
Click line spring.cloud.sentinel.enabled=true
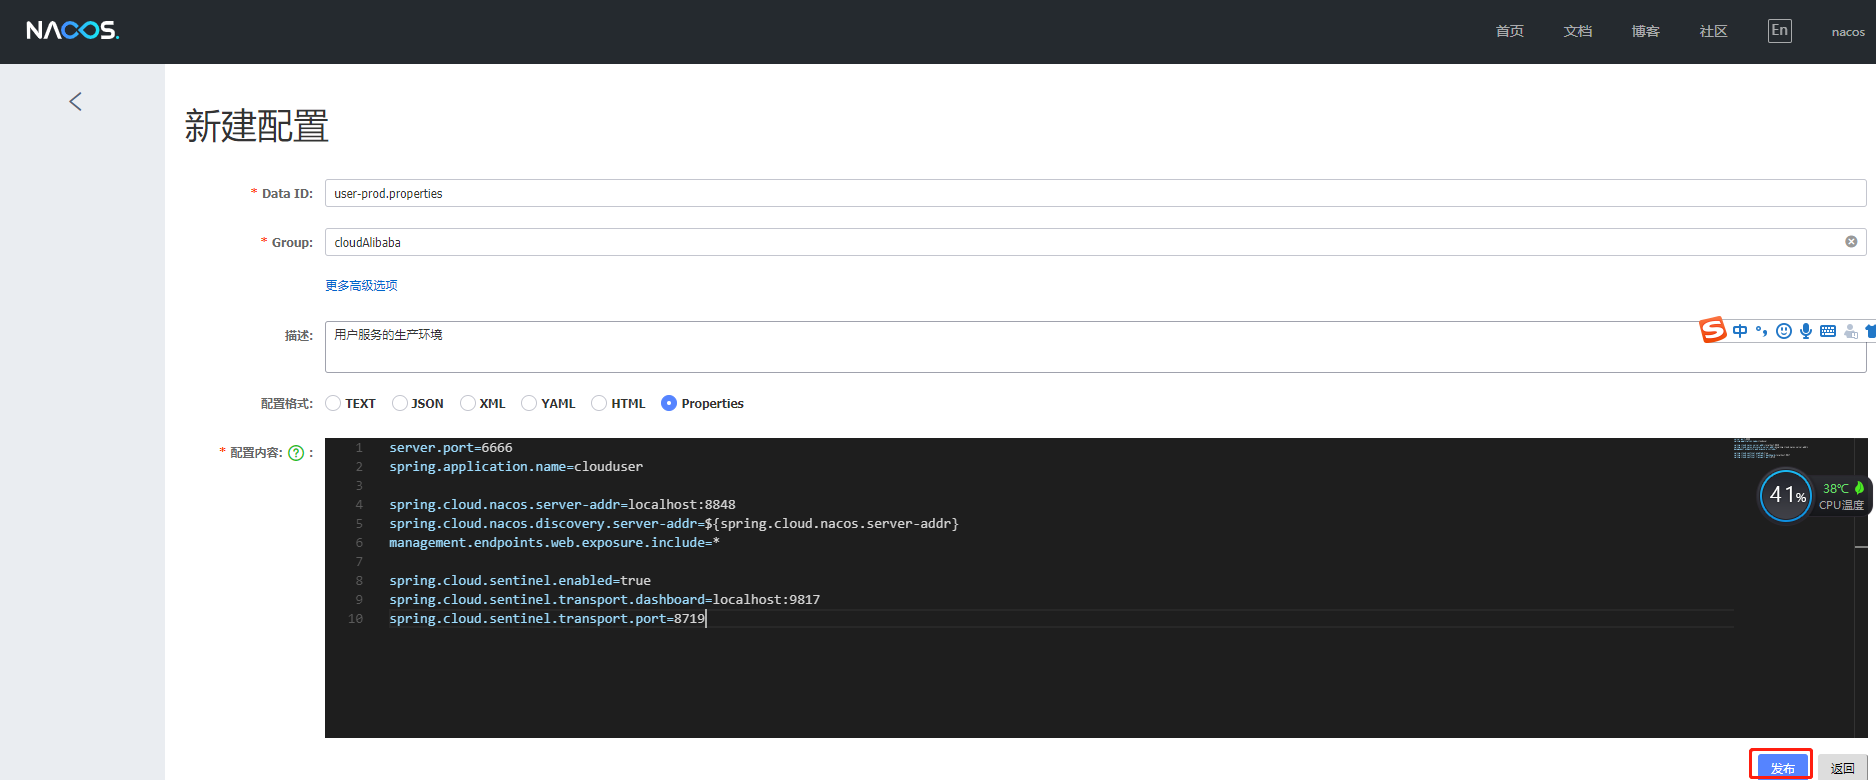coord(520,581)
